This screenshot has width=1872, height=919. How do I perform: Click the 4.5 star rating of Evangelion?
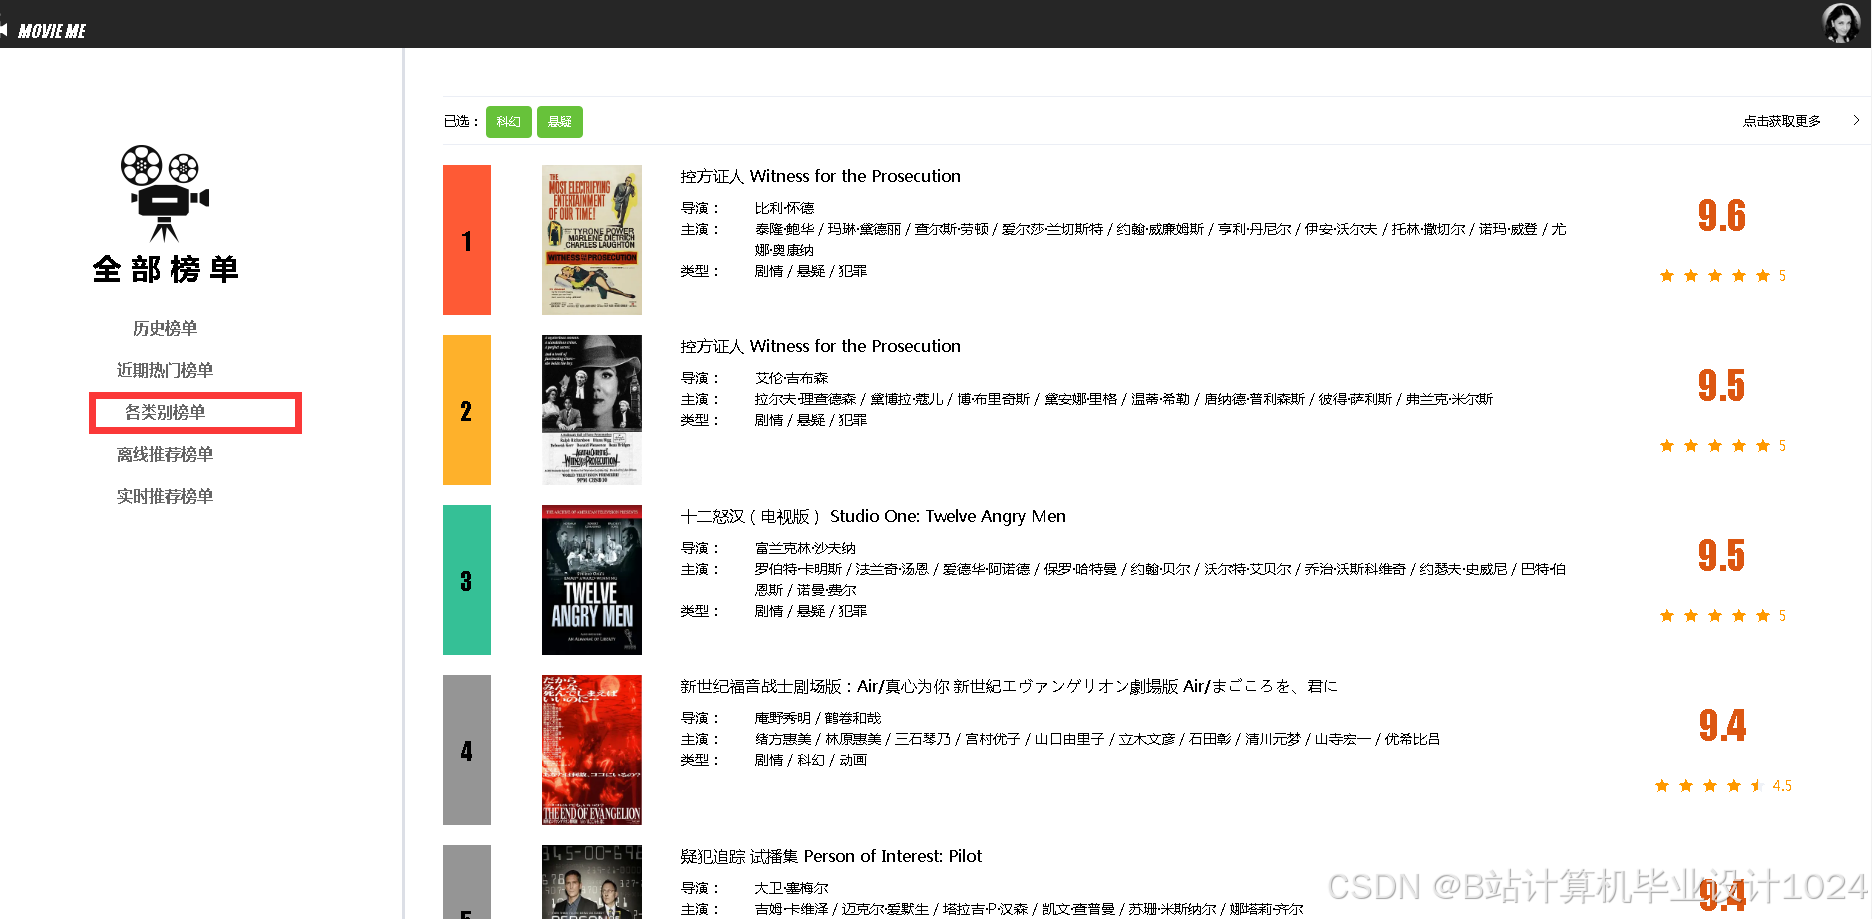click(1722, 786)
